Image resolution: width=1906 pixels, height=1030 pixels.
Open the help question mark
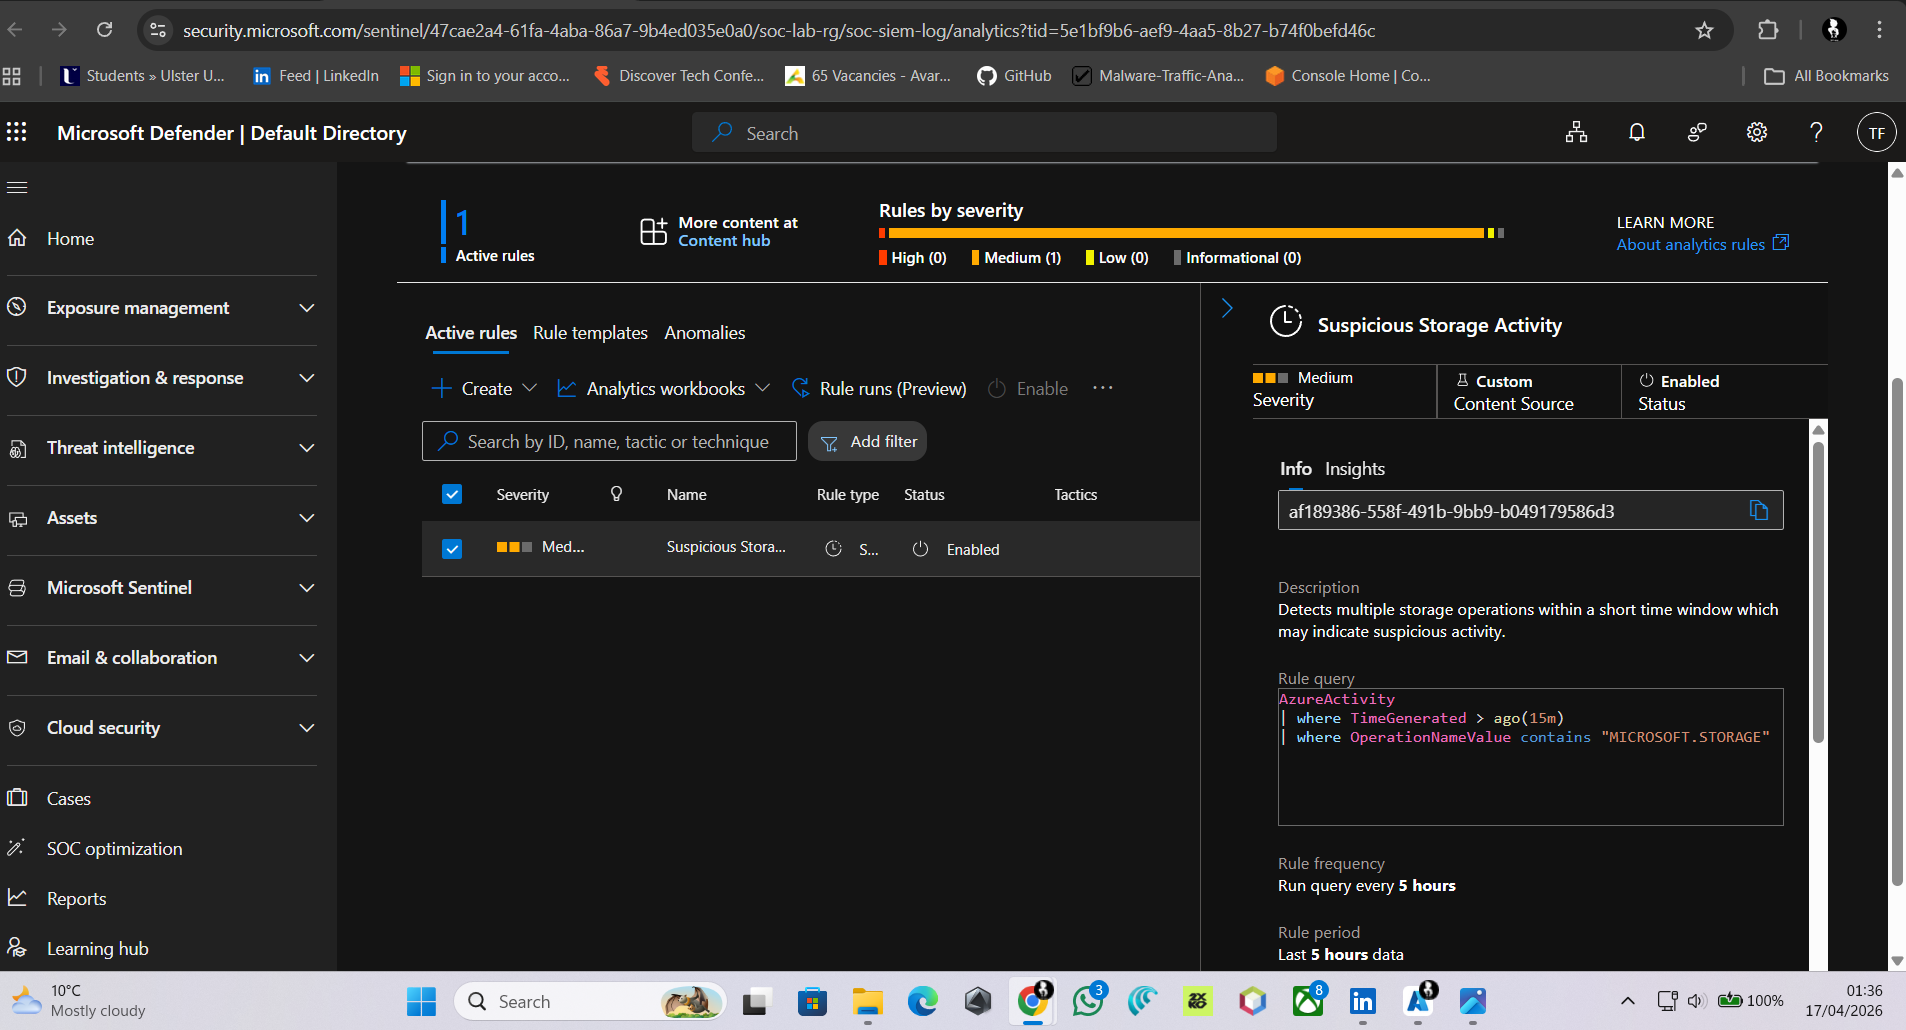point(1816,132)
